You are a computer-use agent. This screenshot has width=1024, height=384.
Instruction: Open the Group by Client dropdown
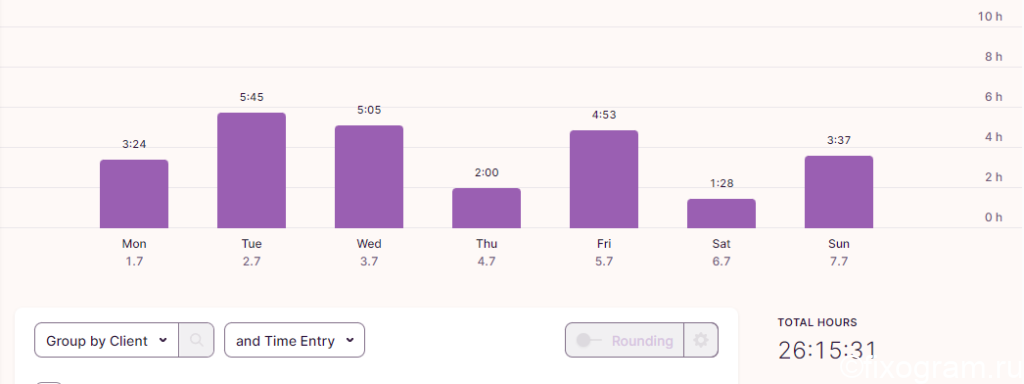[x=106, y=340]
